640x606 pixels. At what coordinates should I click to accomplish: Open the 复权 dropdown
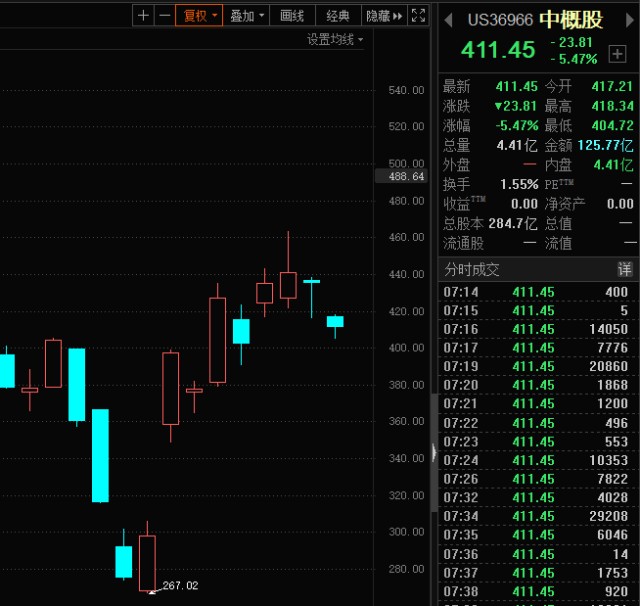pyautogui.click(x=198, y=15)
